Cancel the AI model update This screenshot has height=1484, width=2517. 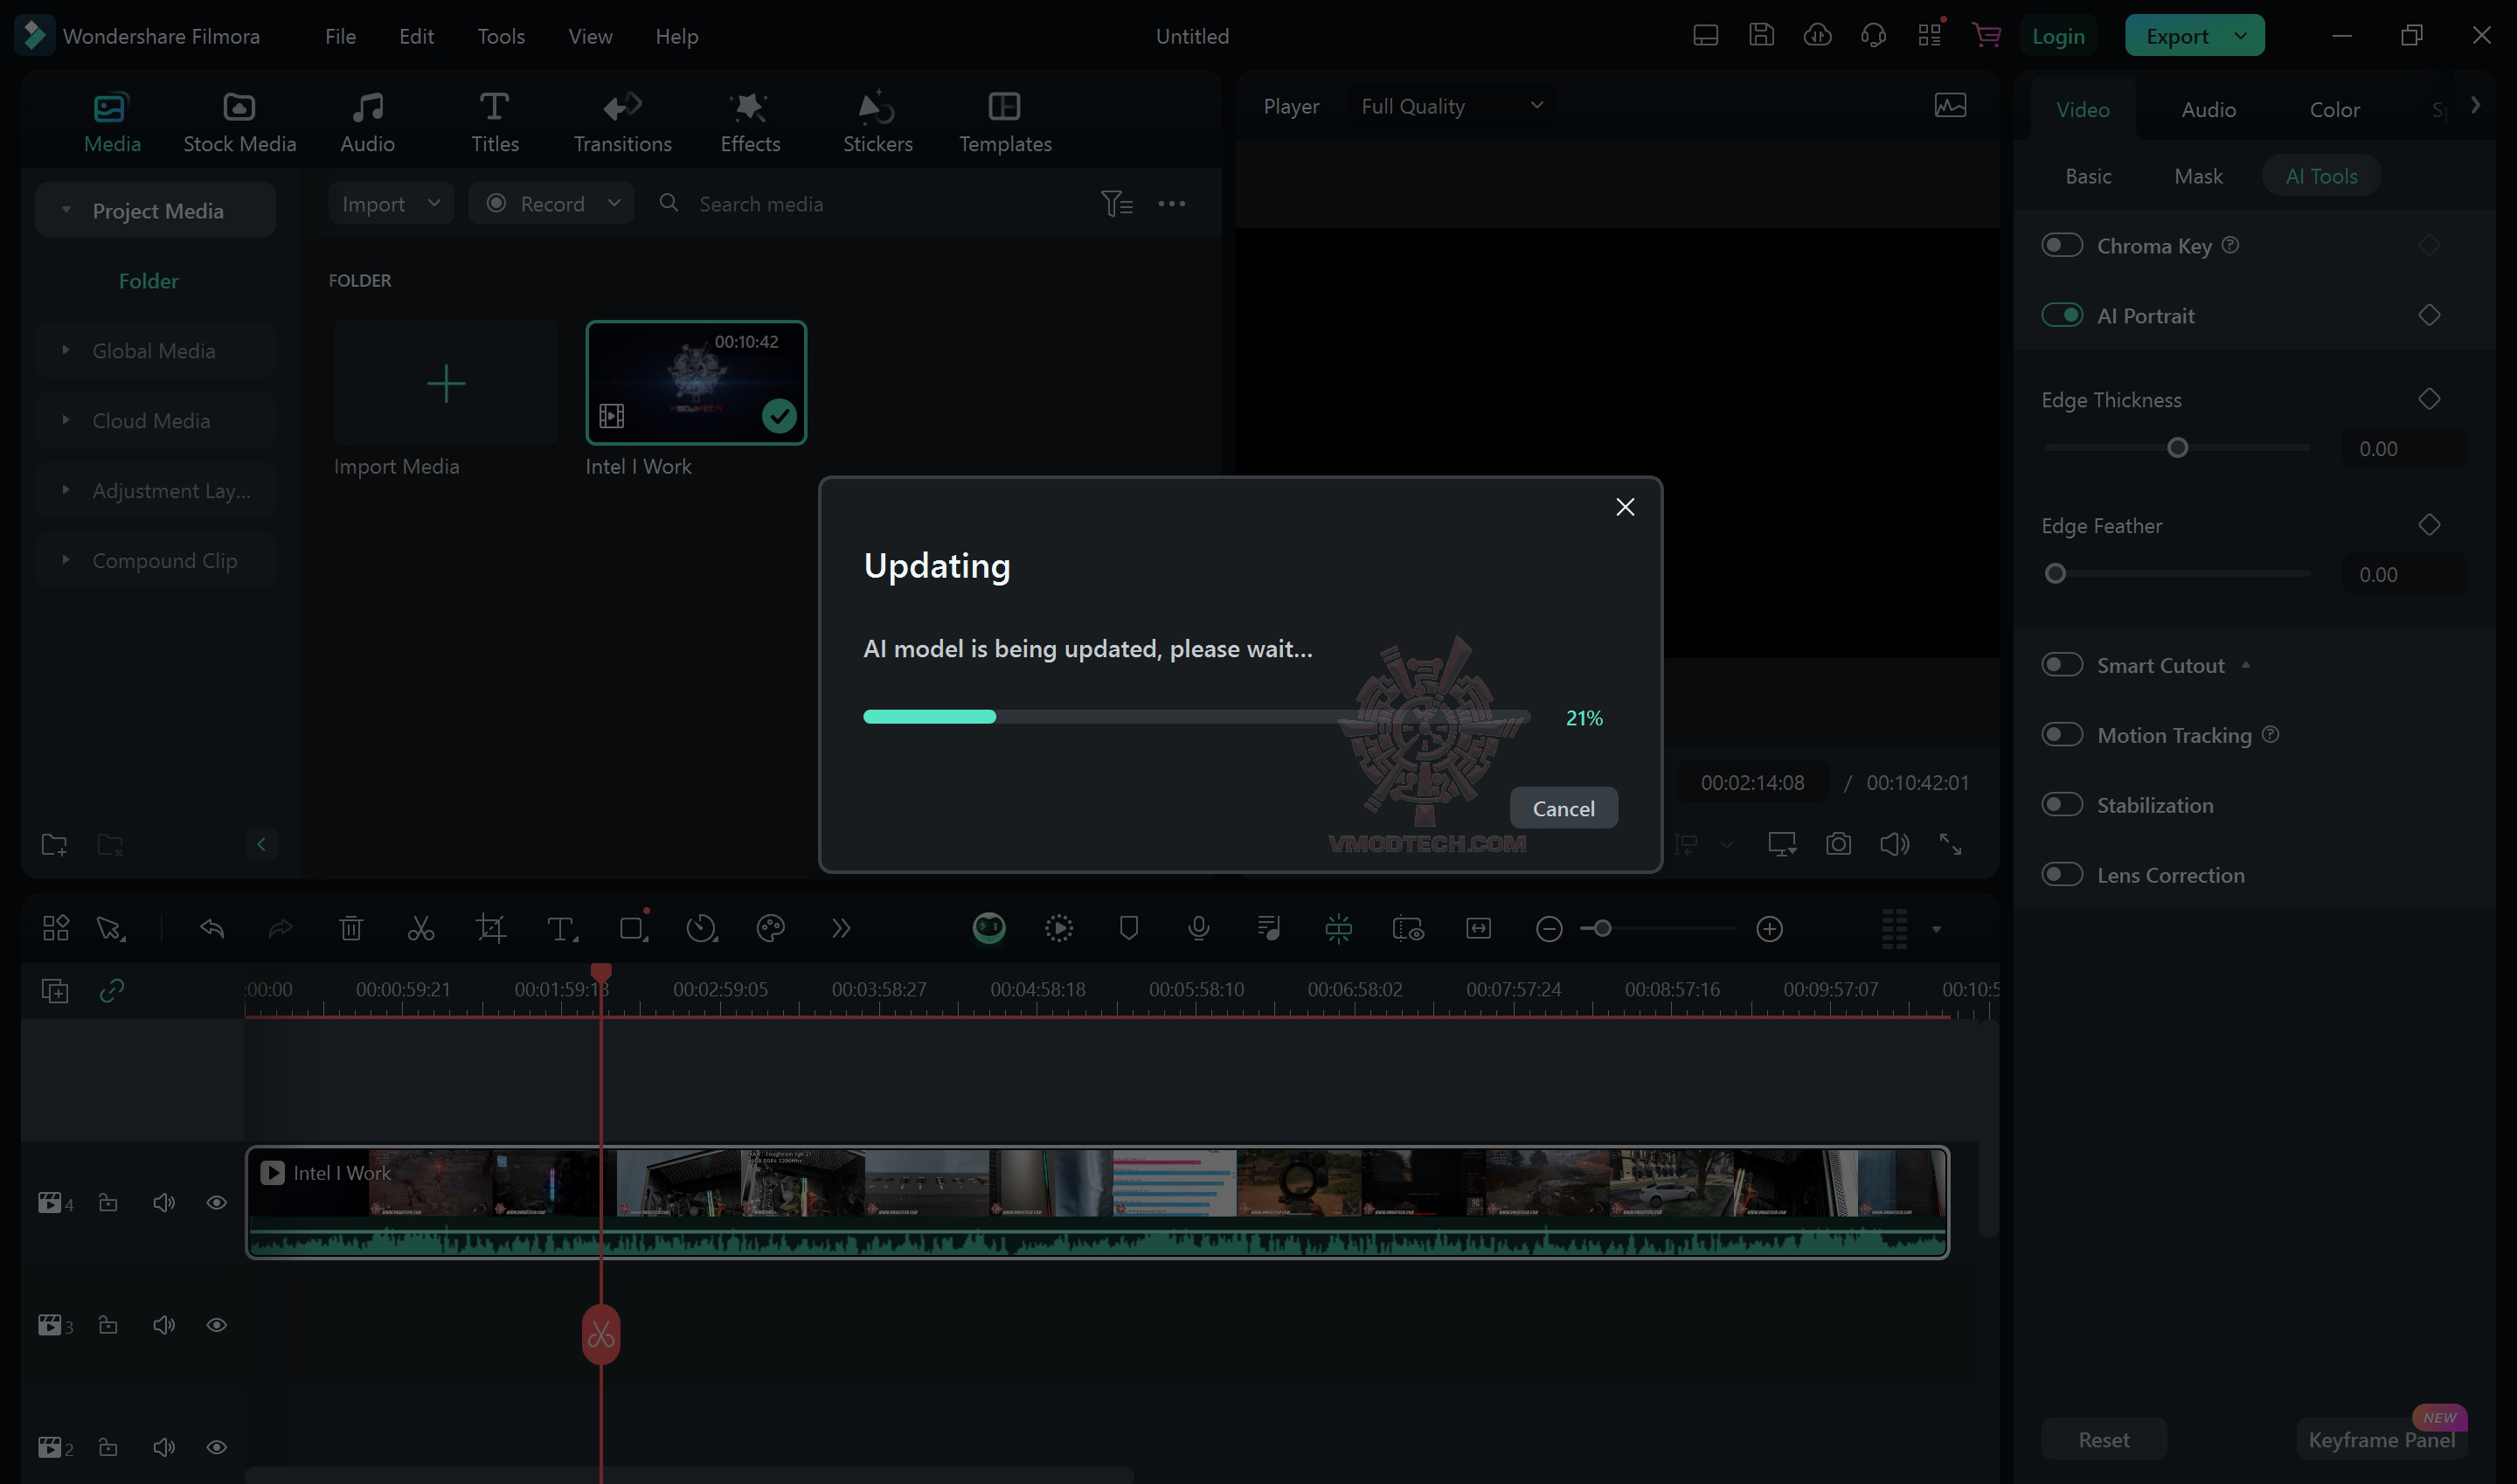click(x=1563, y=808)
